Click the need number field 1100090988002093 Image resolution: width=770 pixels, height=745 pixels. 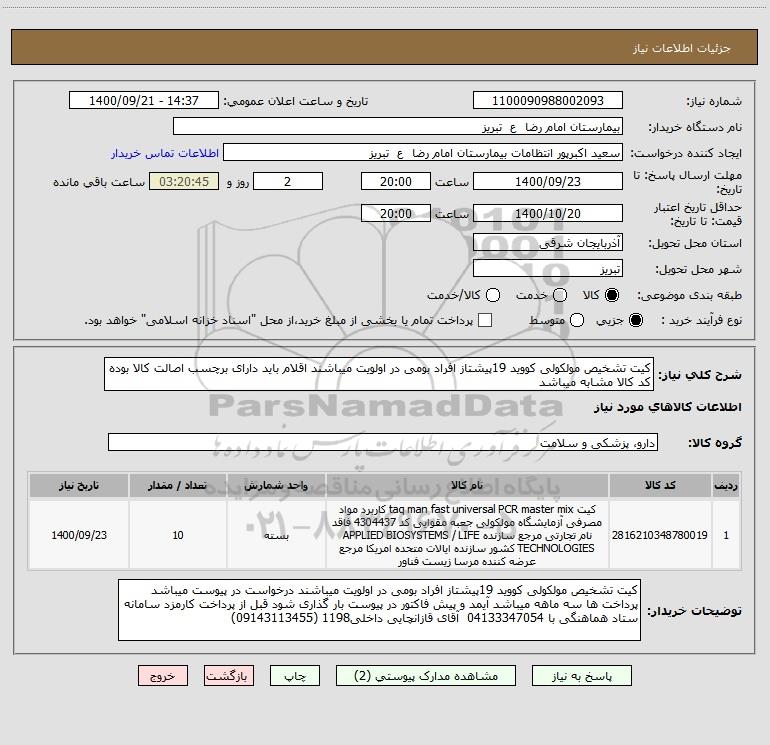548,100
